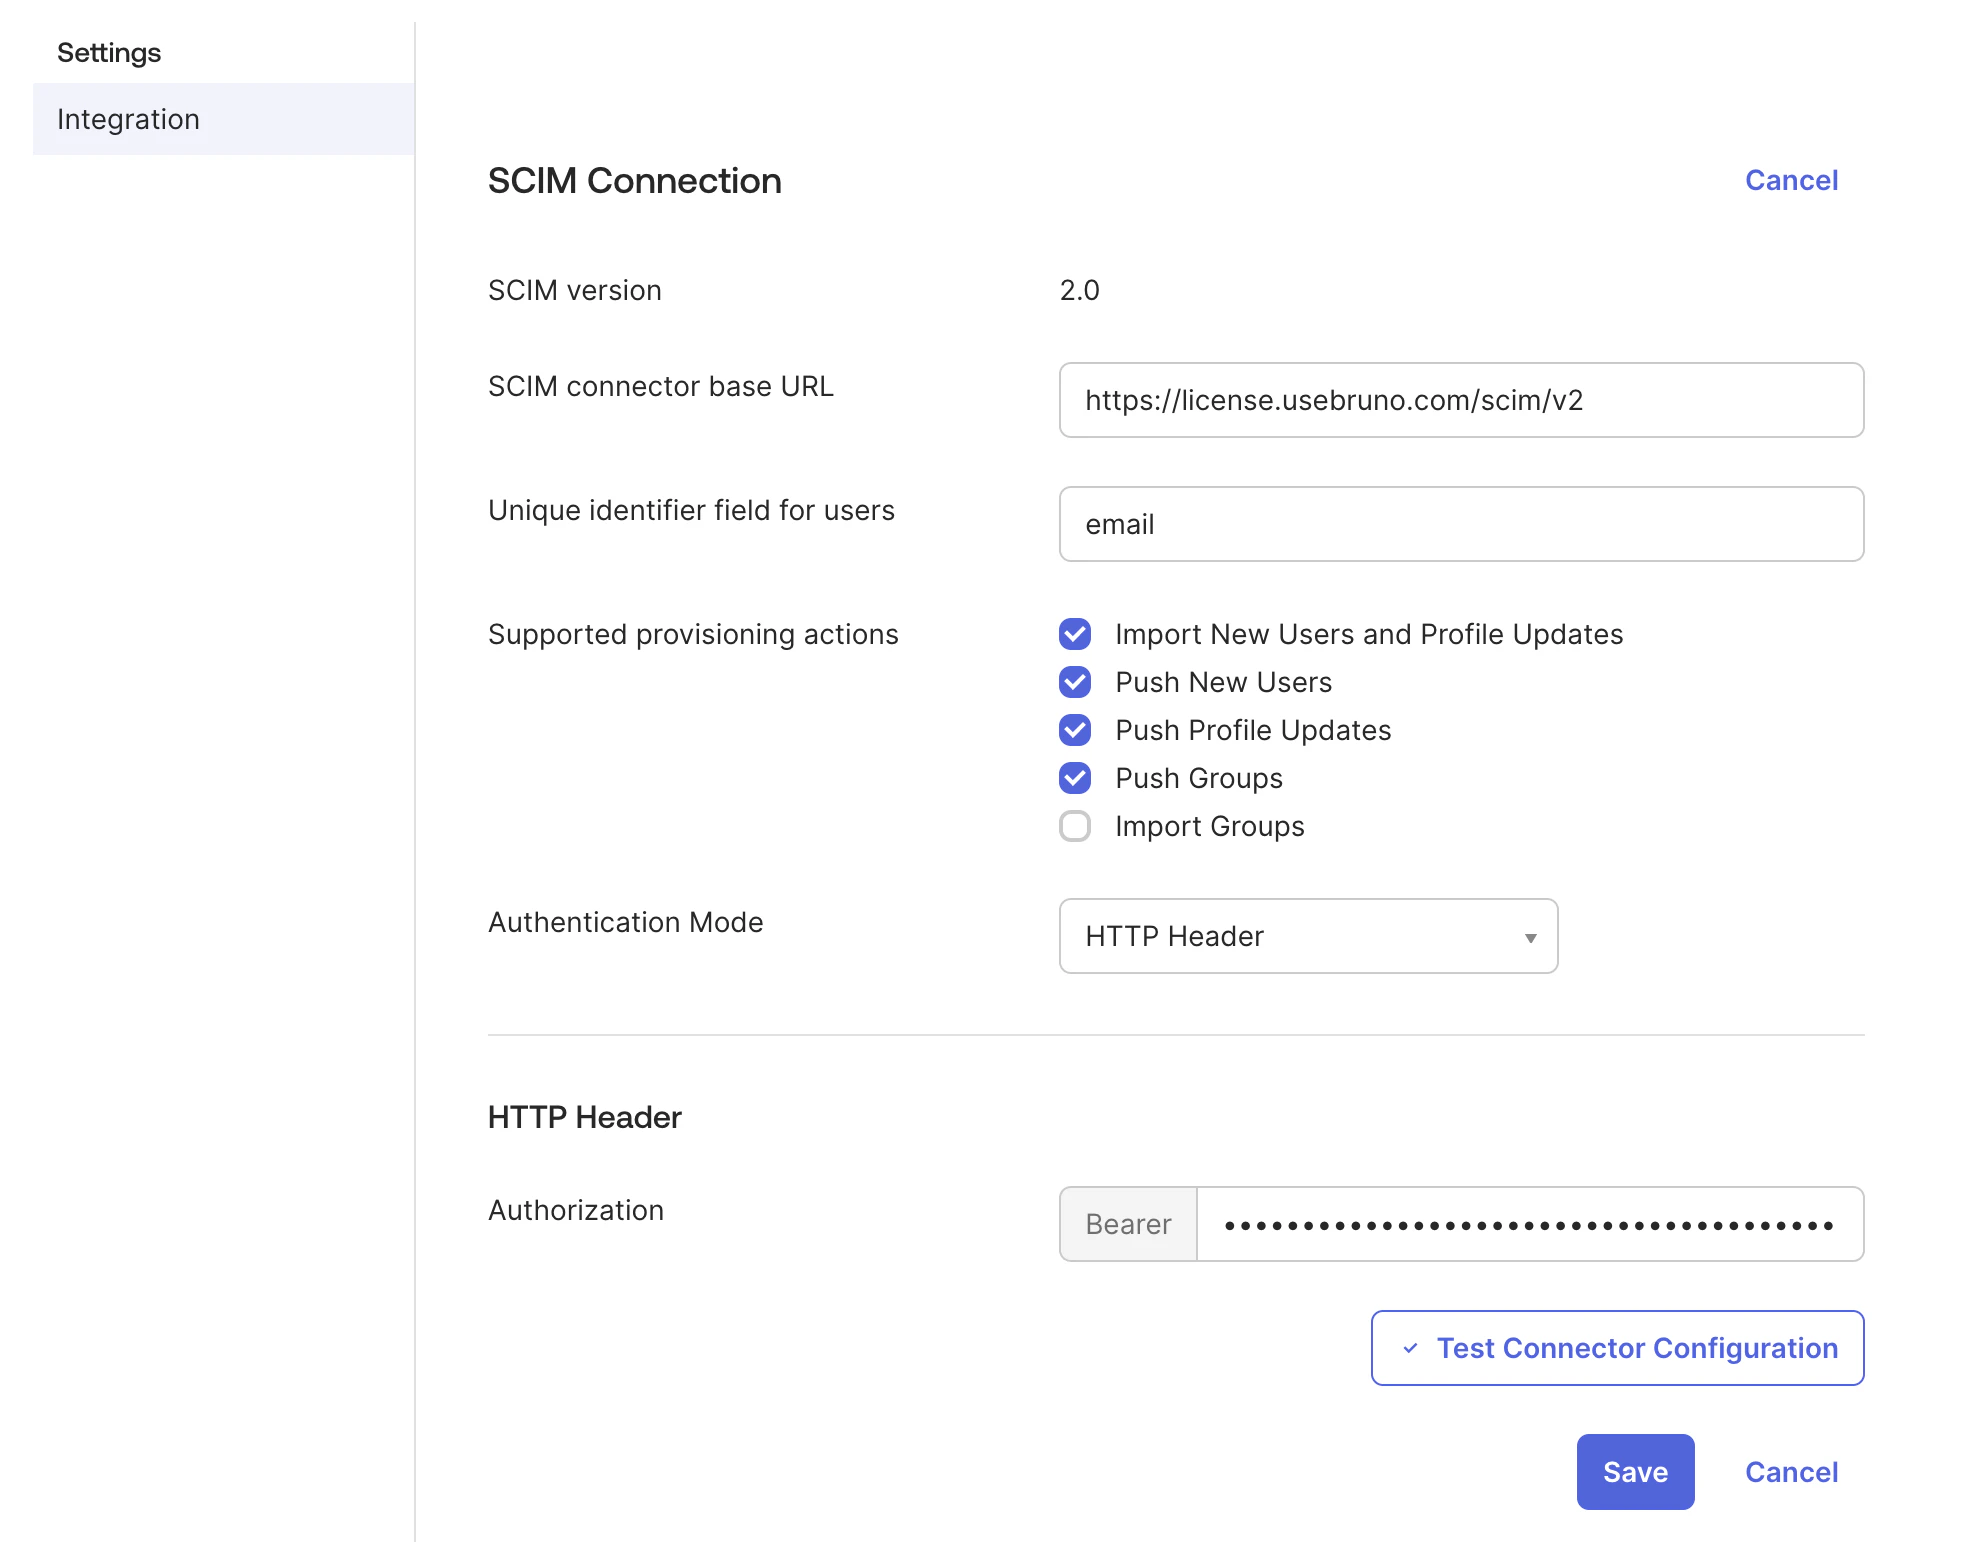Click the SCIM version value 2.0

1079,290
